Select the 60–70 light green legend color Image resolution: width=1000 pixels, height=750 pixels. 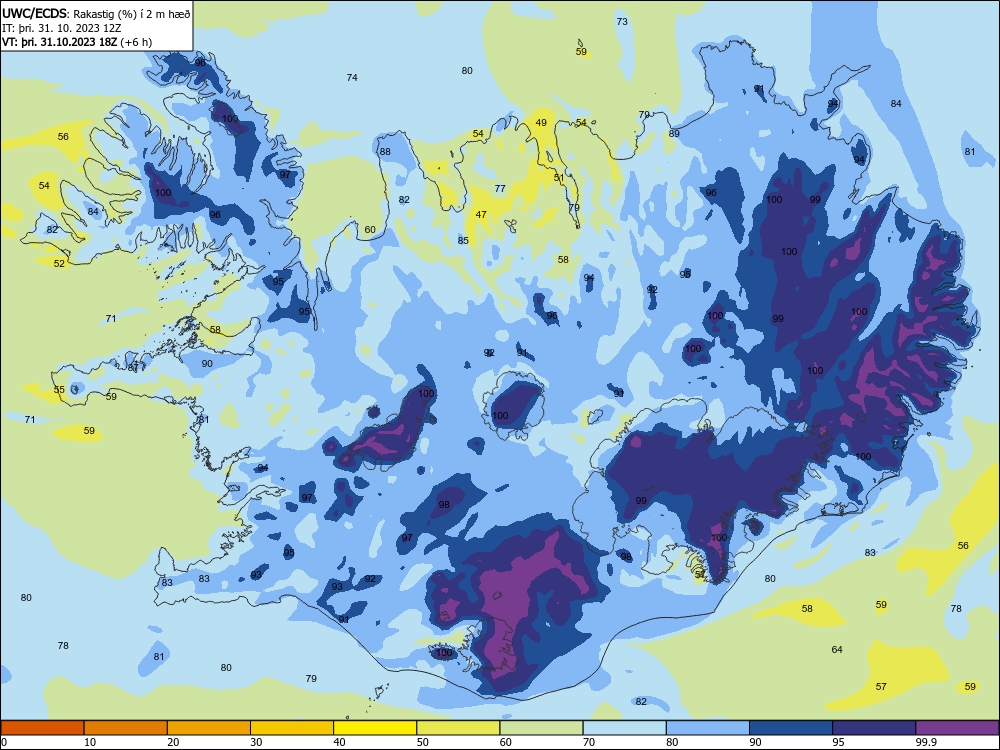point(541,728)
